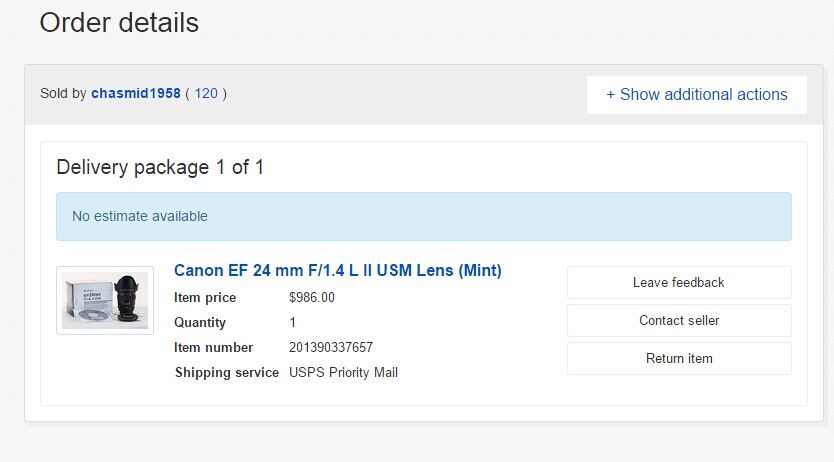Expand Show additional actions
Viewport: 834px width, 462px height.
(x=697, y=95)
